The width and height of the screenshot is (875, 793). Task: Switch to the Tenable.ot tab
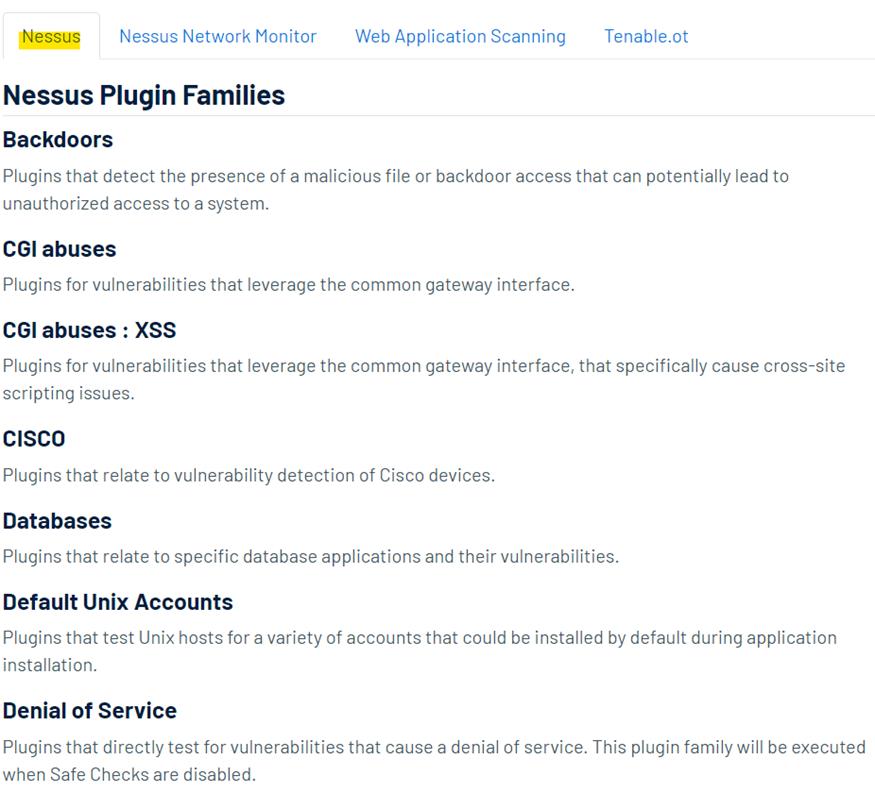point(646,36)
